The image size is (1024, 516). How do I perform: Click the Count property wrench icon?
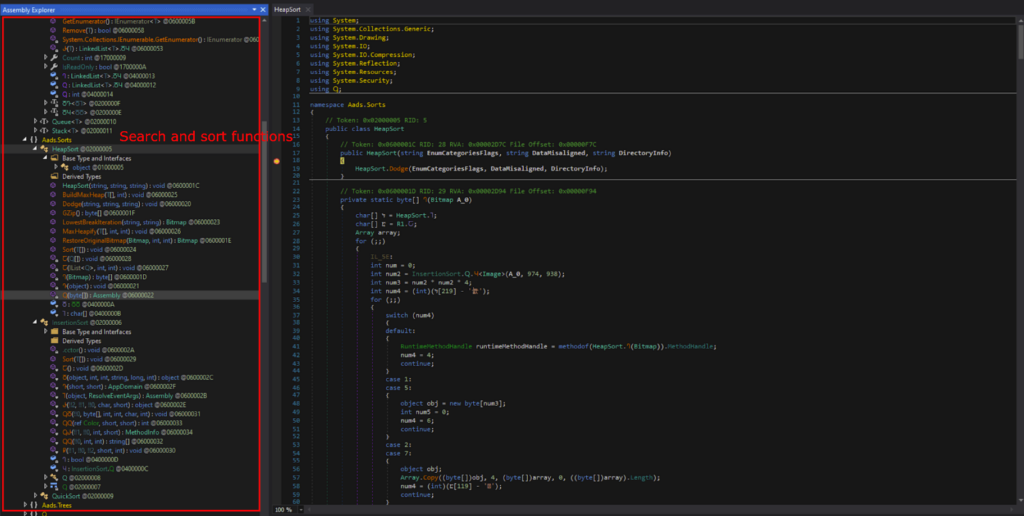coord(55,57)
